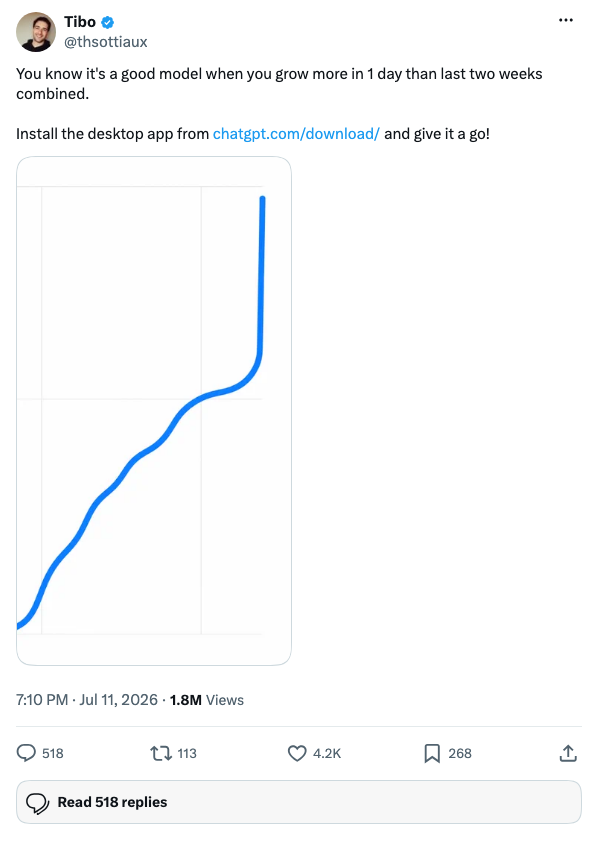Viewport: 598px width, 848px height.
Task: Click the 268 bookmarks count
Action: click(x=460, y=753)
